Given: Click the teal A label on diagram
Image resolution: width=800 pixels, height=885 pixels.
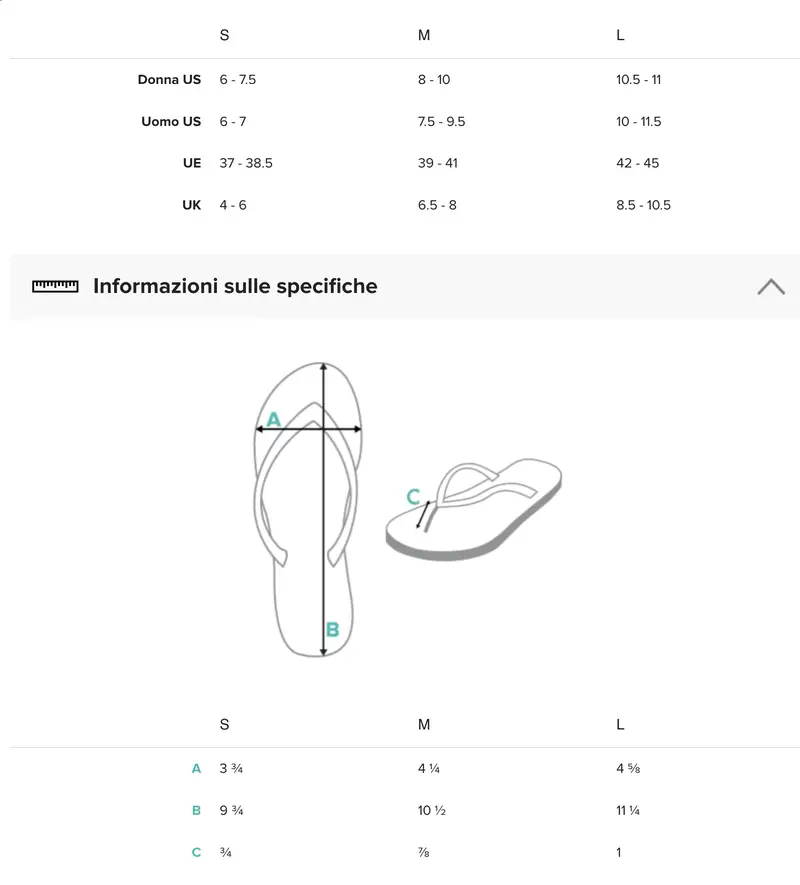Looking at the screenshot, I should point(273,420).
